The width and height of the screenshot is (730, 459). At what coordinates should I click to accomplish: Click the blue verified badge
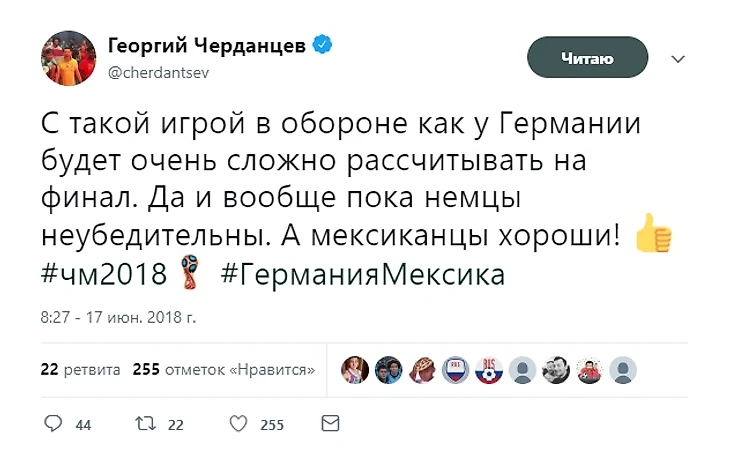322,45
